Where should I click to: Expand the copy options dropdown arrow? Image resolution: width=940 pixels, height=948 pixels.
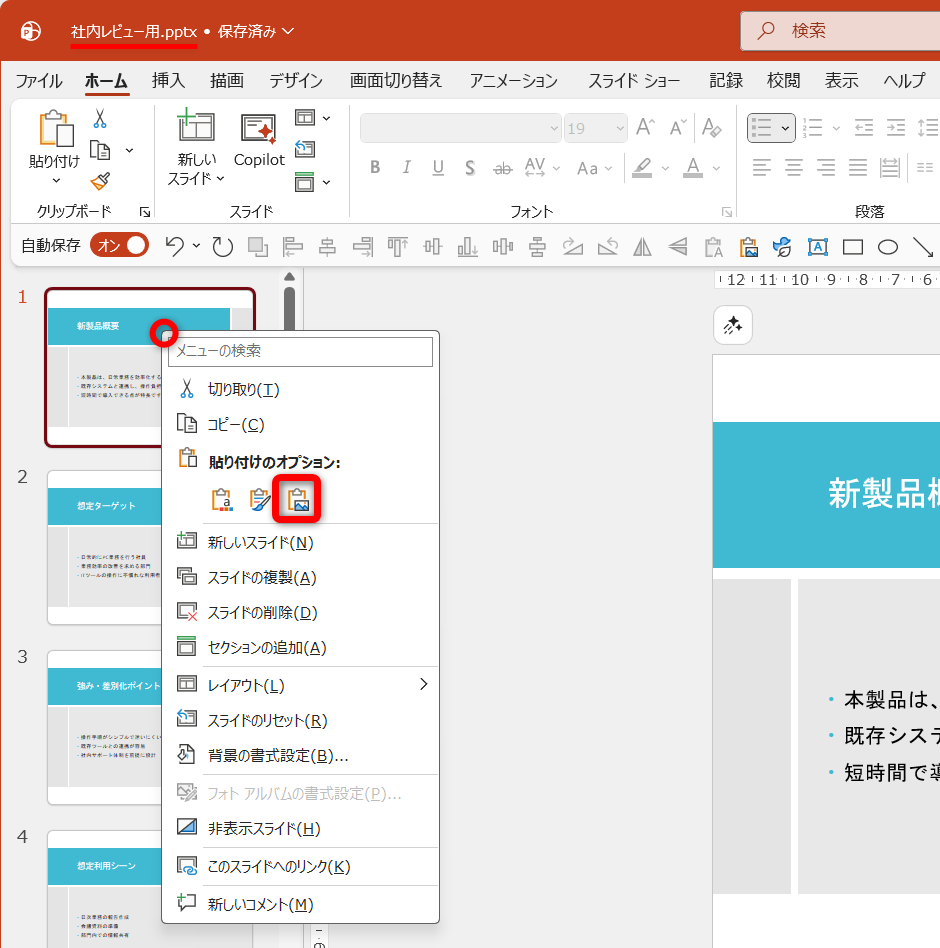click(x=129, y=150)
